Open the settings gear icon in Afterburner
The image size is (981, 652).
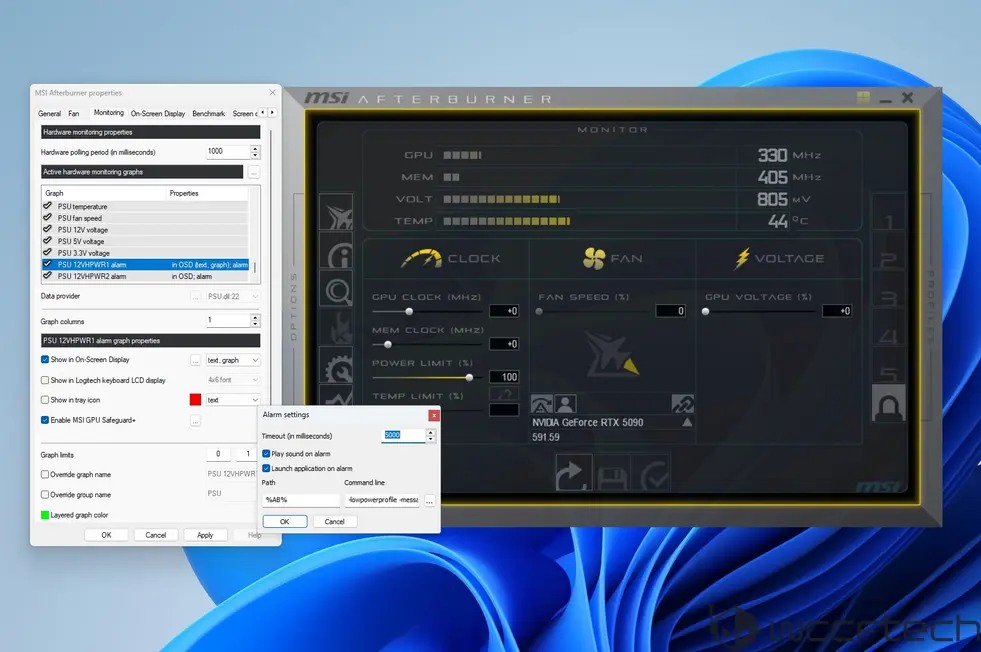pyautogui.click(x=338, y=367)
